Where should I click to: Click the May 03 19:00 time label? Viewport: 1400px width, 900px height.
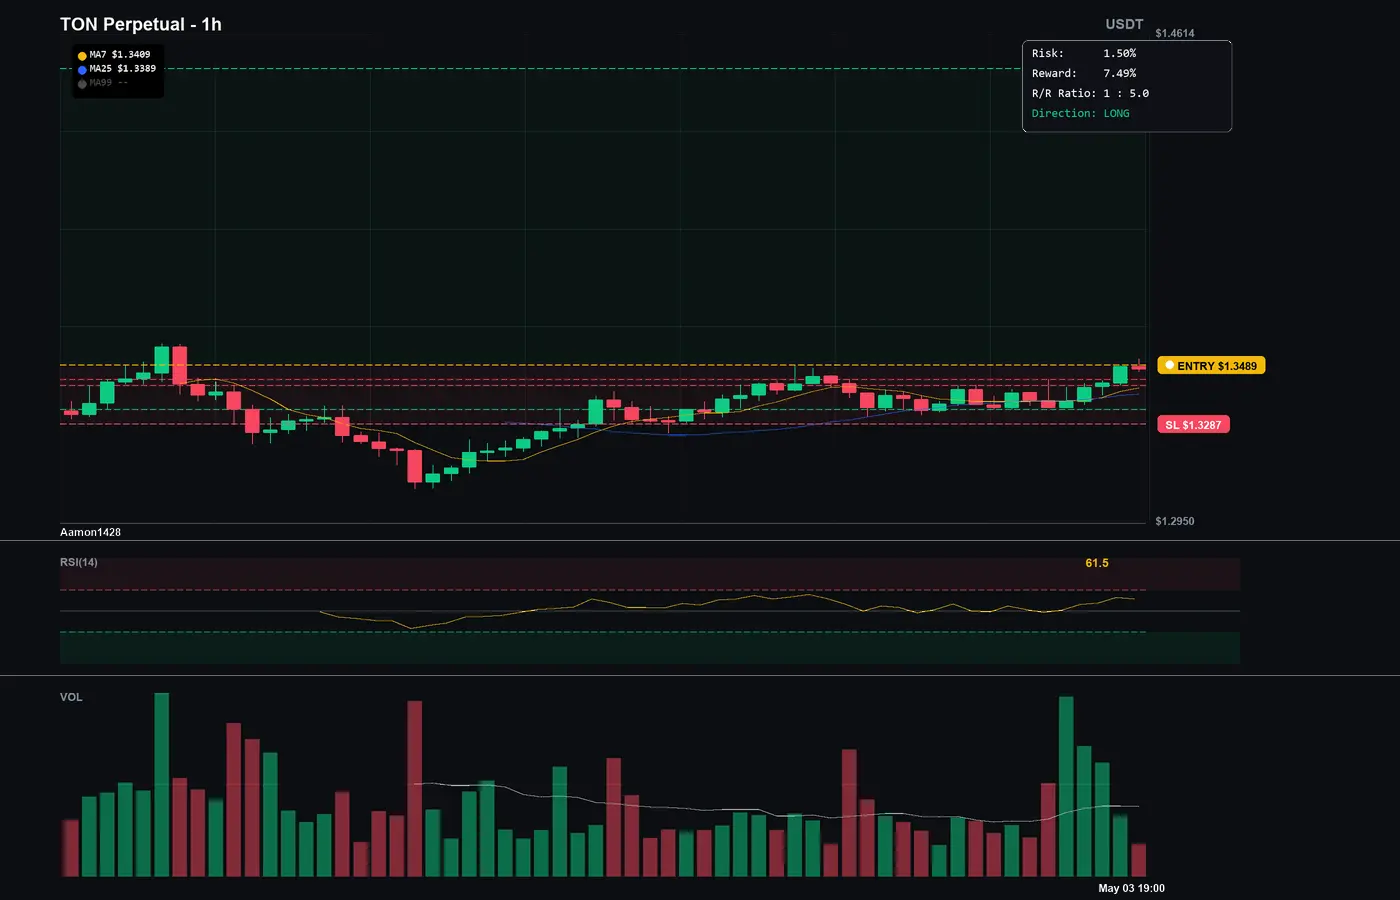pos(1131,888)
